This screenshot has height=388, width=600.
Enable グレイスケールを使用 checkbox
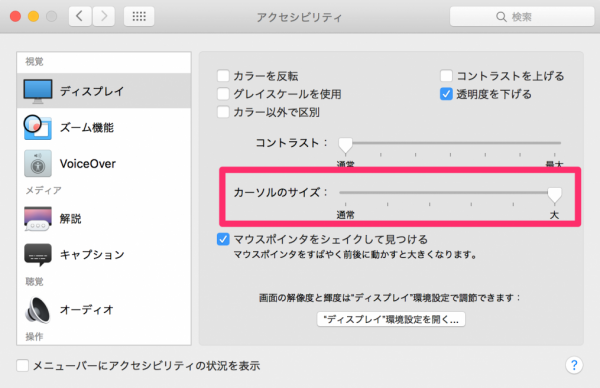click(223, 94)
